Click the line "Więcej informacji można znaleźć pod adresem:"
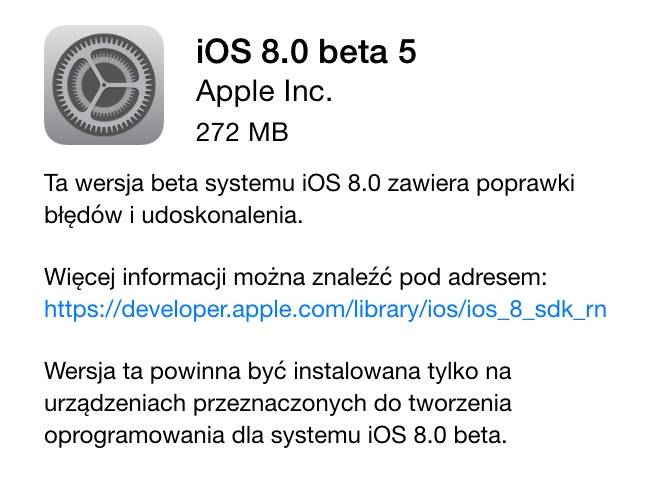The width and height of the screenshot is (664, 483). pyautogui.click(x=296, y=279)
